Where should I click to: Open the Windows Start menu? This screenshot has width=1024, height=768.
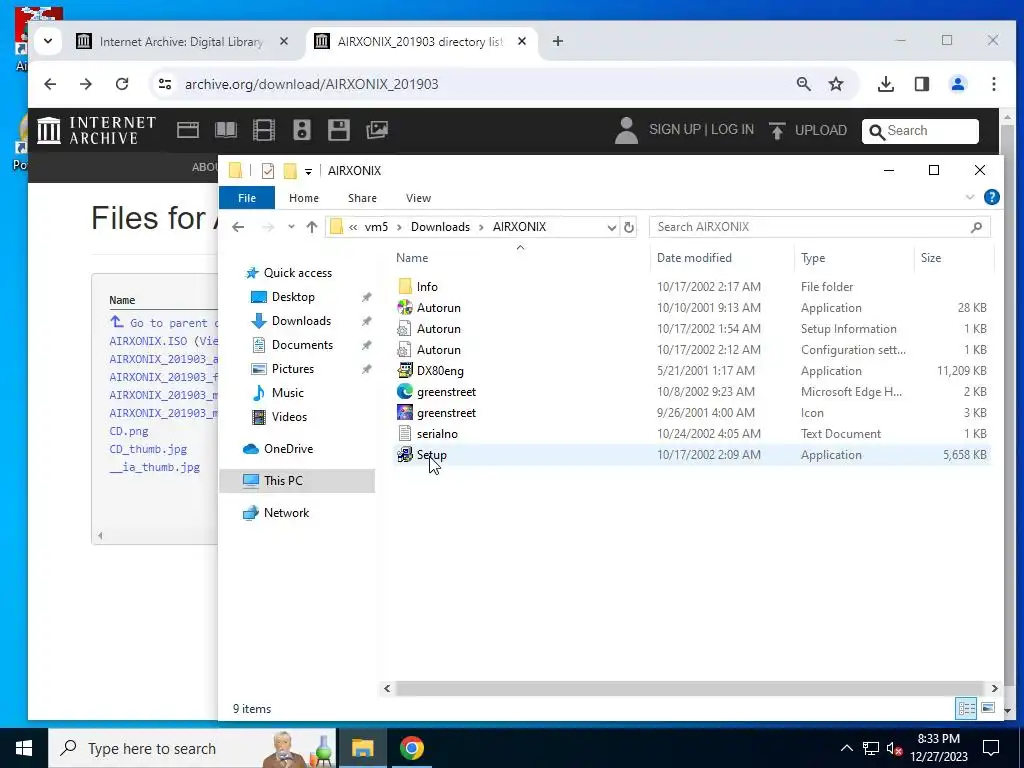[24, 748]
